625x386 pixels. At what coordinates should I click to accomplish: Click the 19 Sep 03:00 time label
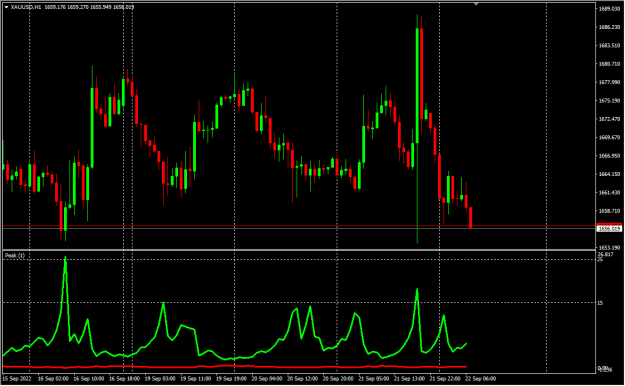(x=160, y=378)
